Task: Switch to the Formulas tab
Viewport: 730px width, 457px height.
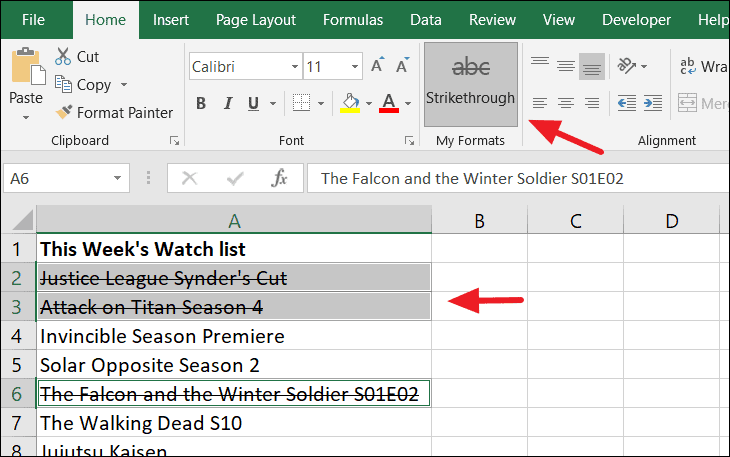Action: pos(353,20)
